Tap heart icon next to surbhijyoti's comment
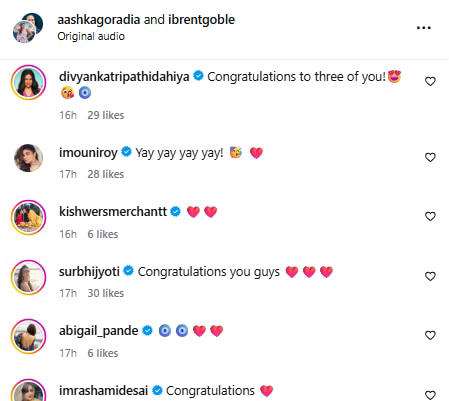The width and height of the screenshot is (449, 401). click(430, 276)
